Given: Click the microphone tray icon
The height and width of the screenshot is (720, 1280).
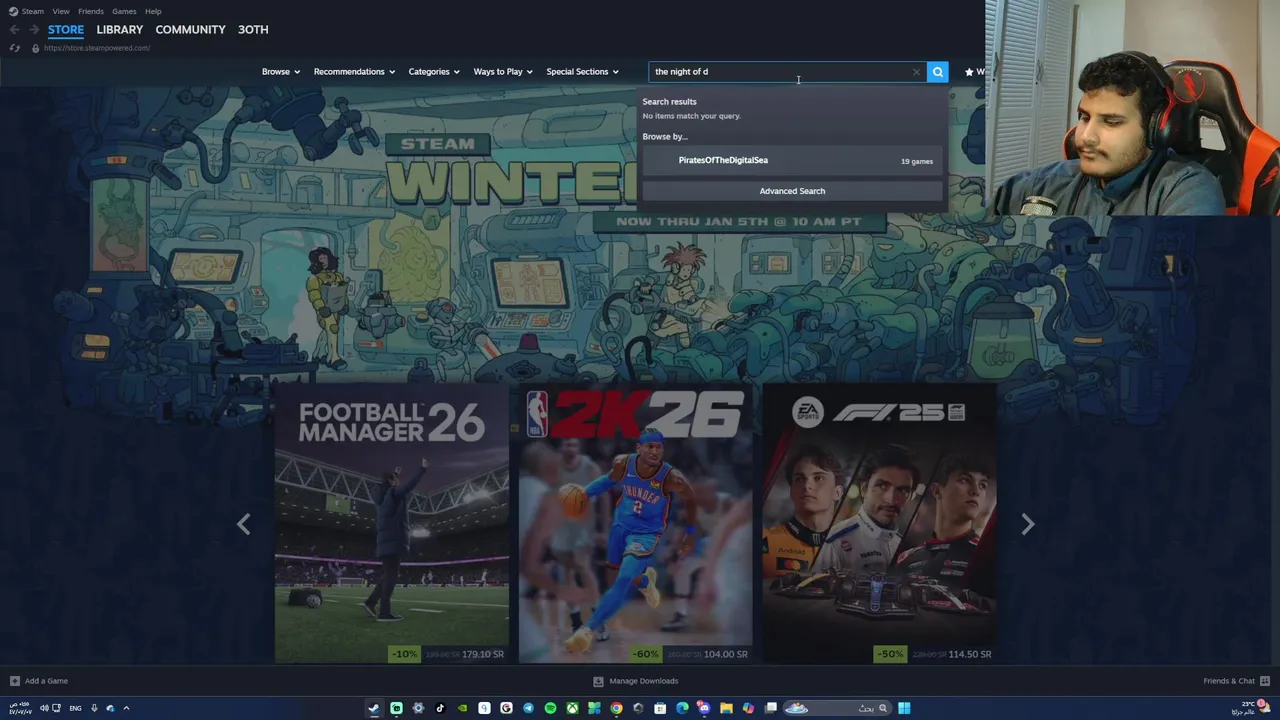Looking at the screenshot, I should 94,708.
